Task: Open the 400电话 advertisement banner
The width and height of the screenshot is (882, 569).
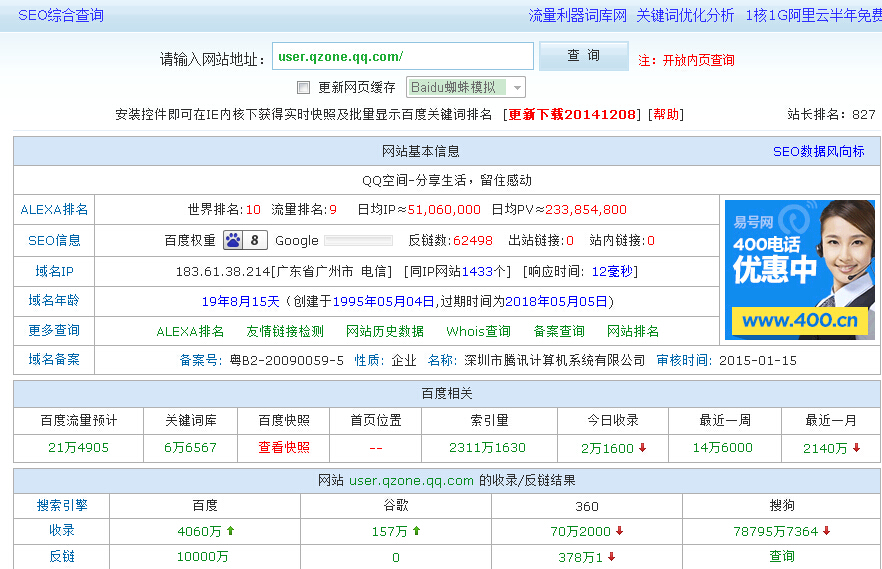Action: point(799,270)
